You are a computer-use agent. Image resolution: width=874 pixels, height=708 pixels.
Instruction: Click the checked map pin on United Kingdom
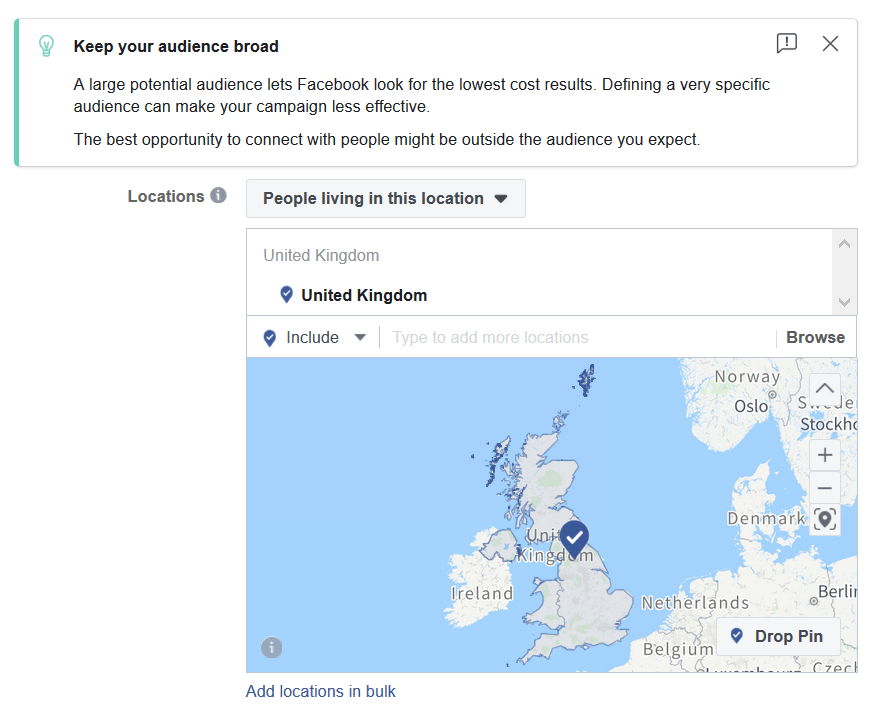click(574, 539)
